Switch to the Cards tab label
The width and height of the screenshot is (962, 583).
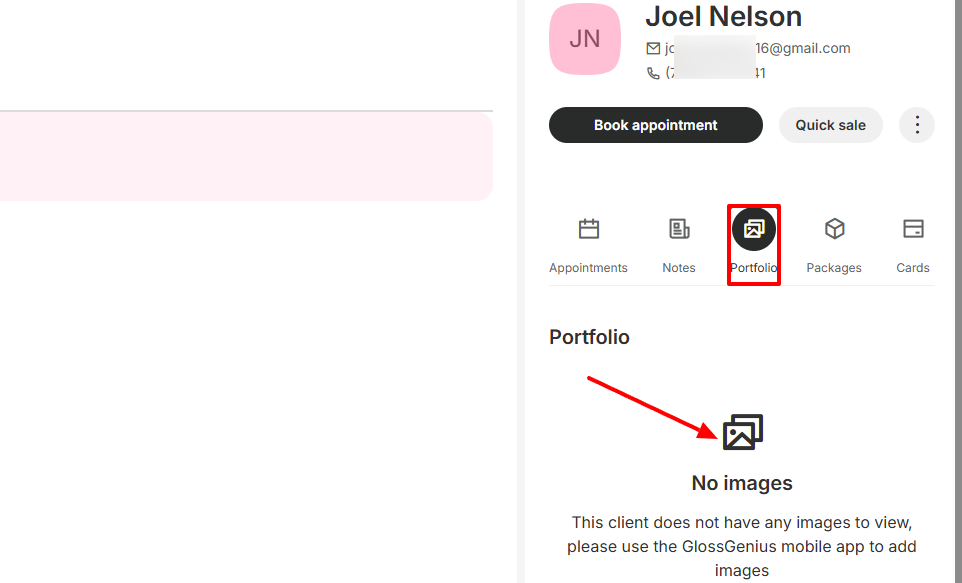[913, 268]
